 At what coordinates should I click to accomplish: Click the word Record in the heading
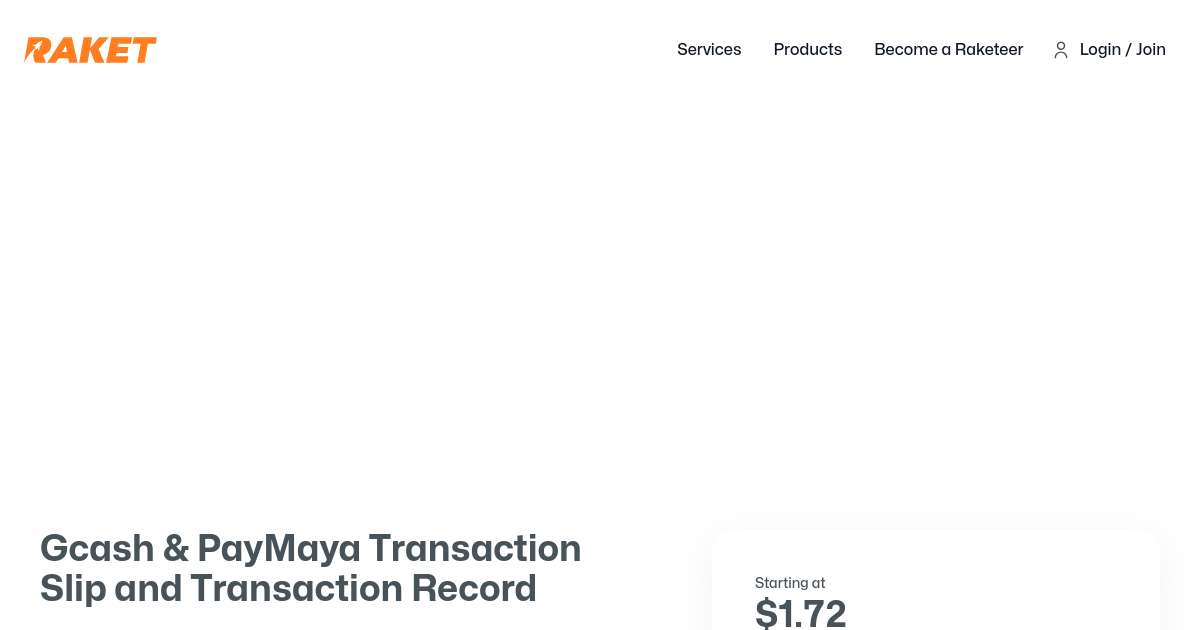pyautogui.click(x=474, y=589)
